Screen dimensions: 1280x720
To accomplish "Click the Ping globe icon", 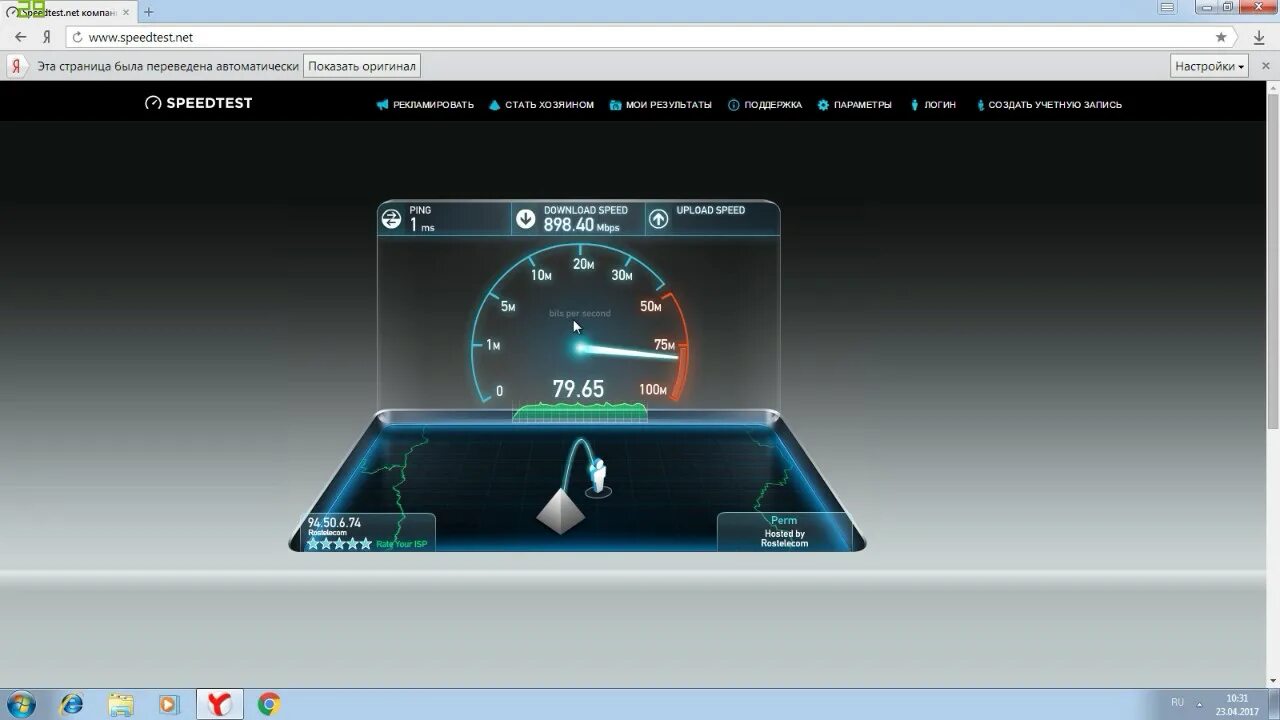I will click(x=392, y=218).
